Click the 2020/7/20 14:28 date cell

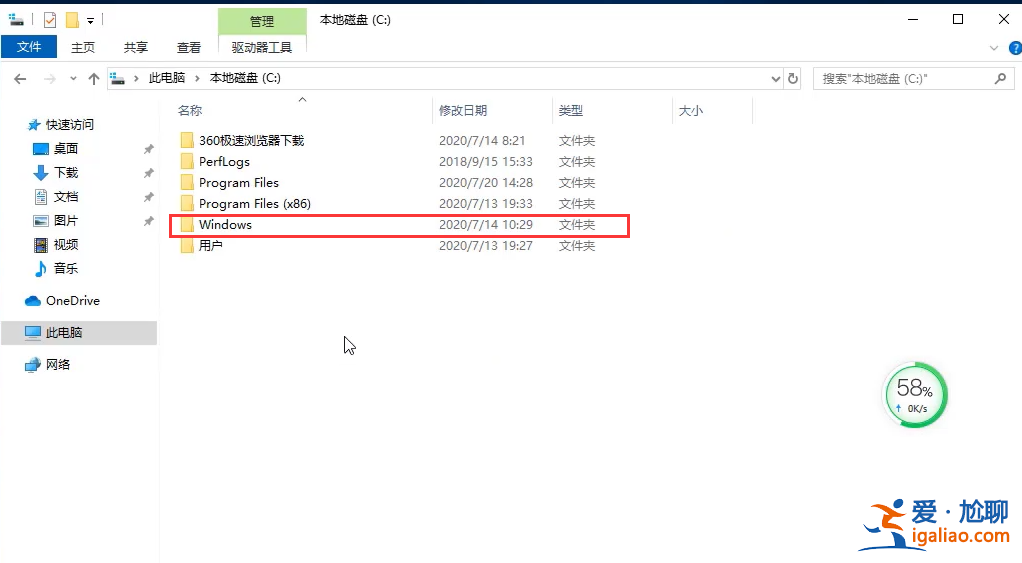pos(486,182)
